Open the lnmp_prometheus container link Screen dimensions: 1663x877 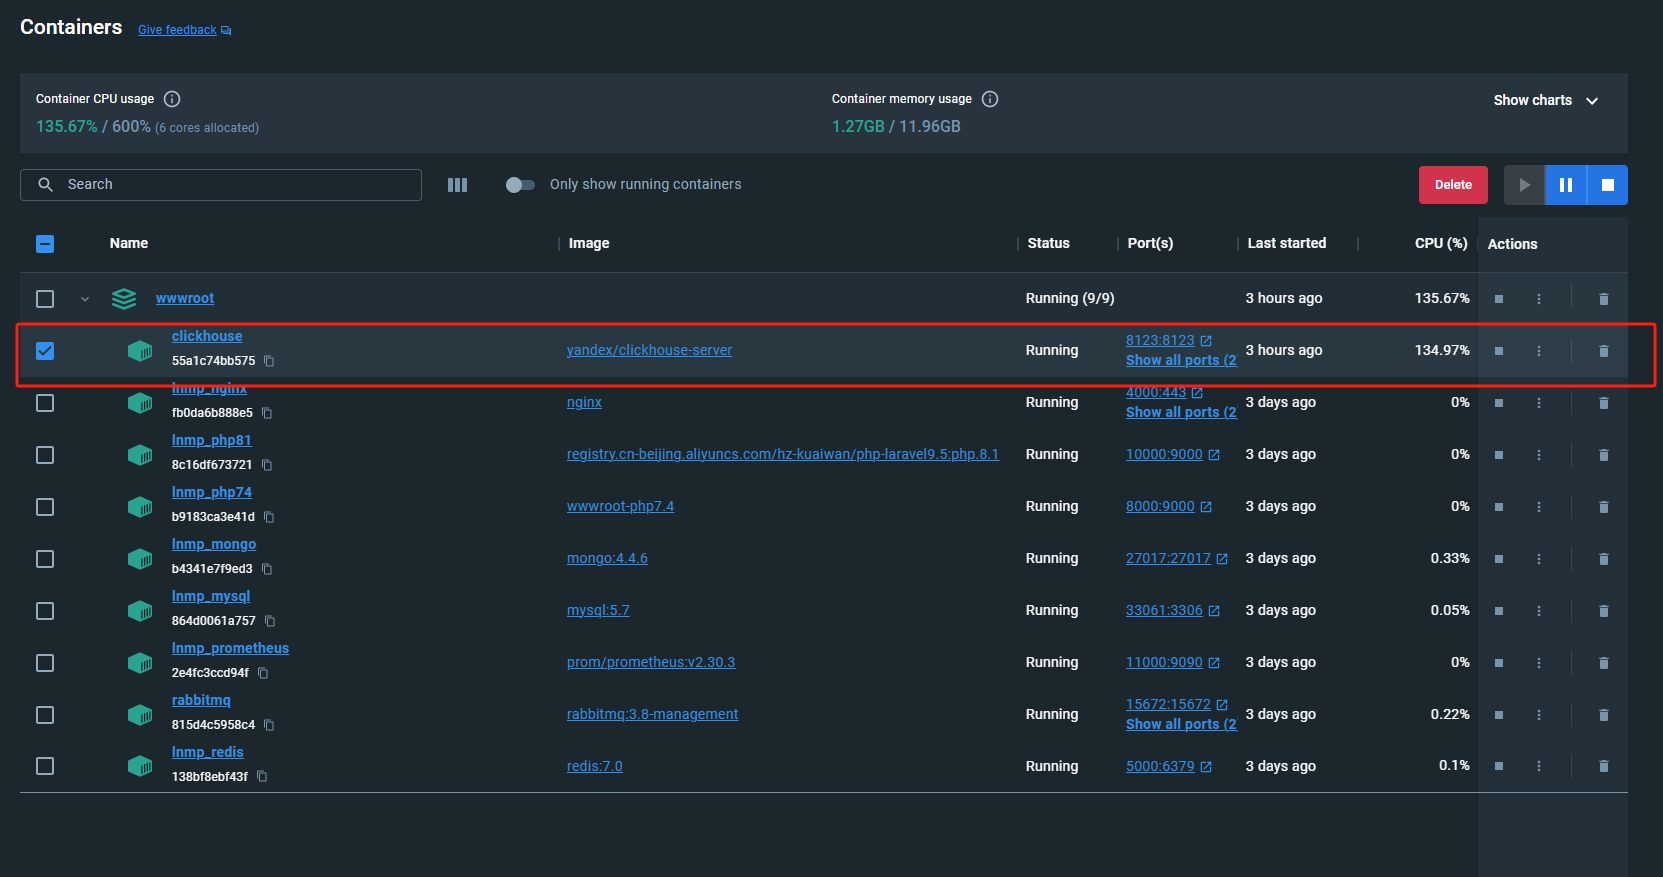[x=230, y=649]
